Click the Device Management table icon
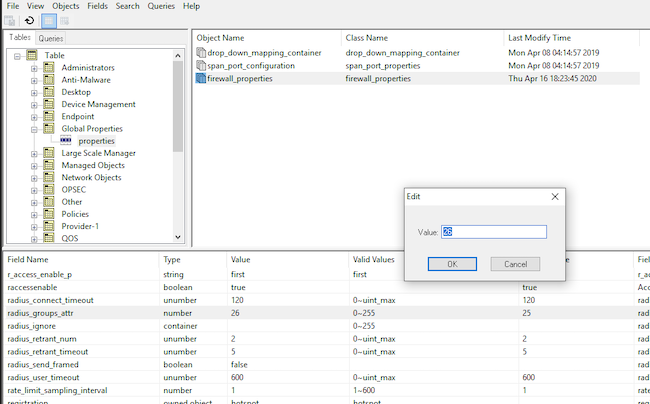This screenshot has height=404, width=650. point(49,104)
